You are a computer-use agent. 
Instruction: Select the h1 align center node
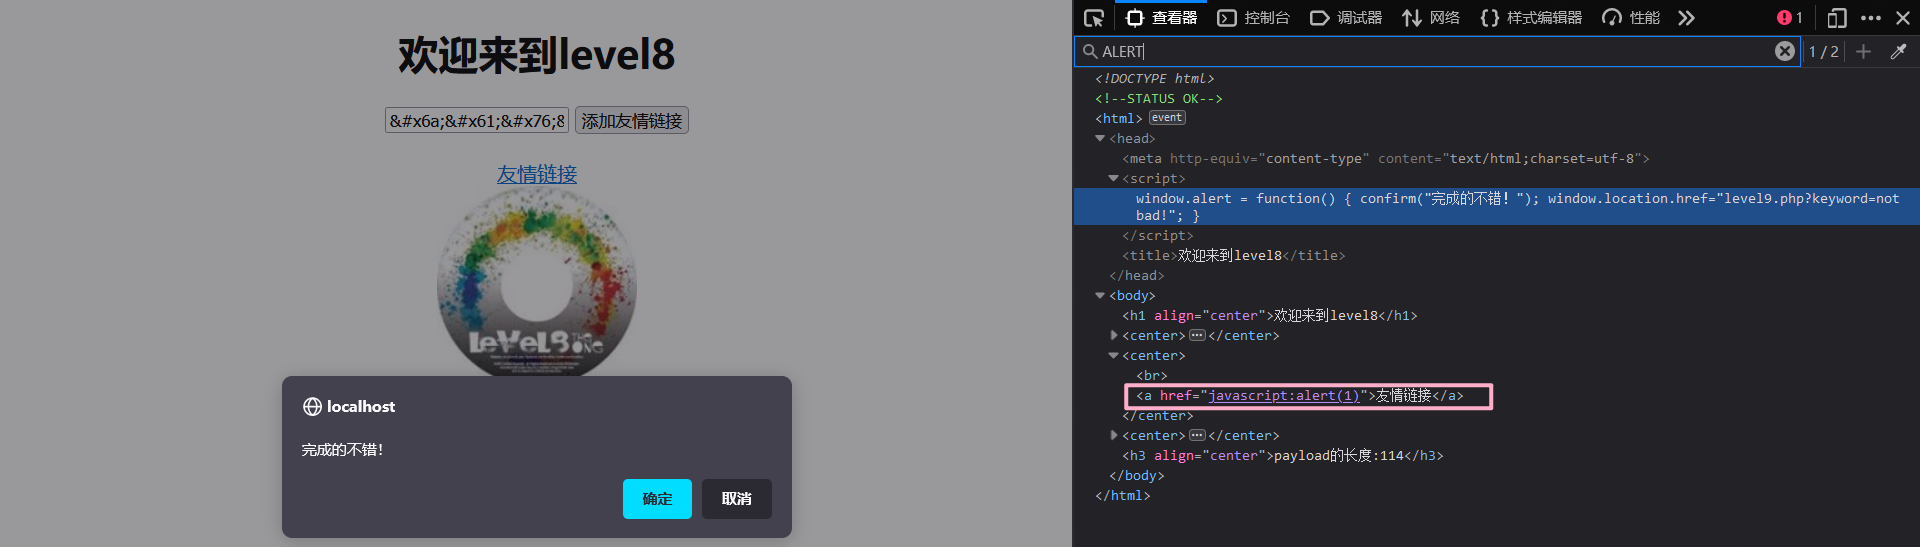click(x=1269, y=316)
